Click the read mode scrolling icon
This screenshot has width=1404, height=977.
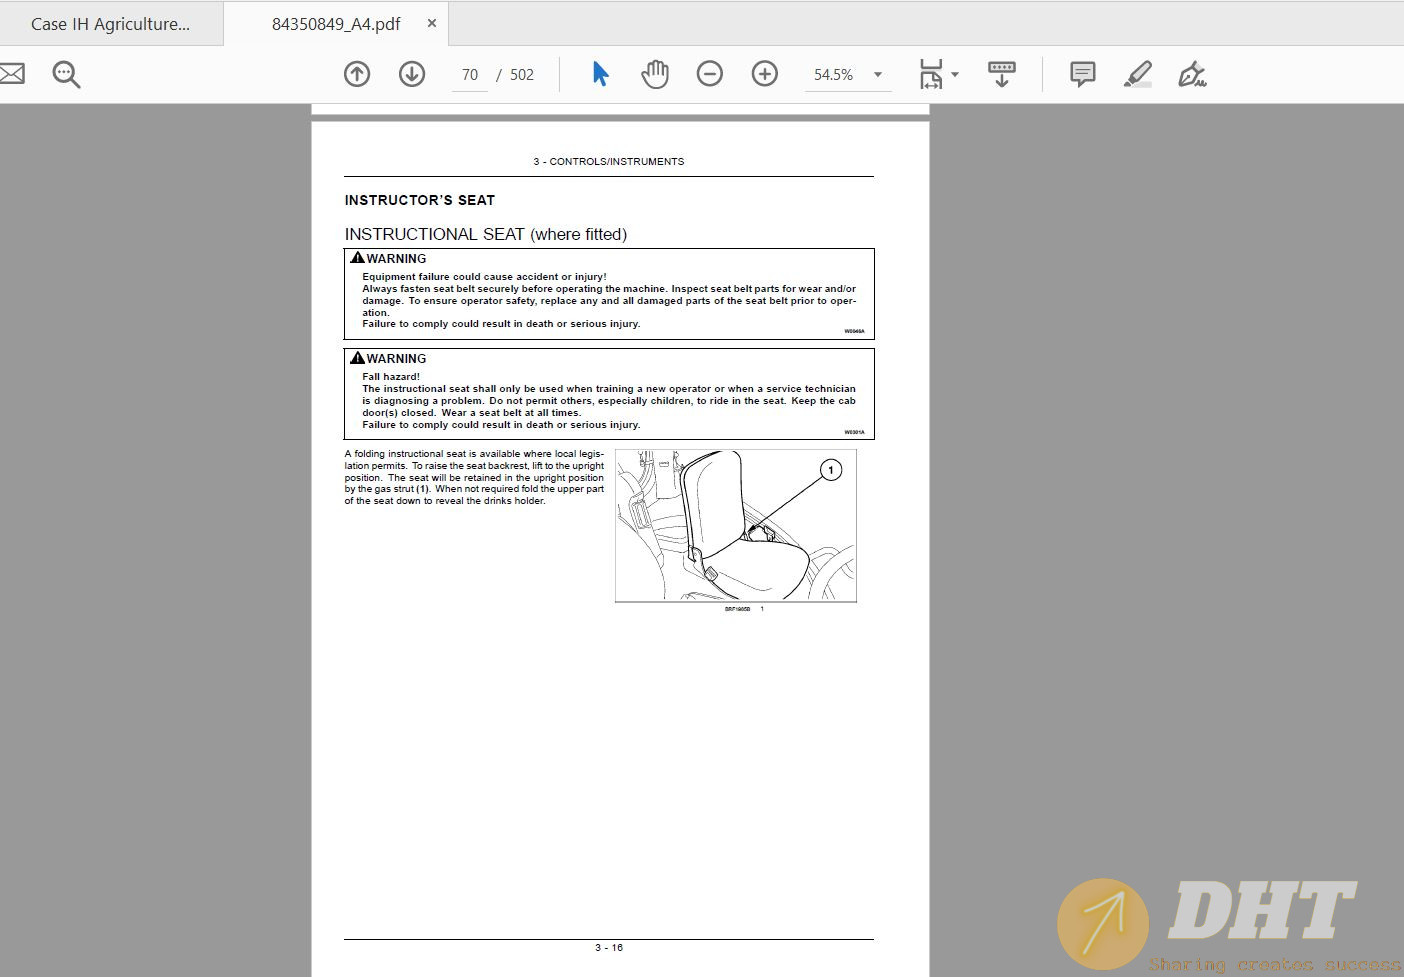coord(1001,74)
